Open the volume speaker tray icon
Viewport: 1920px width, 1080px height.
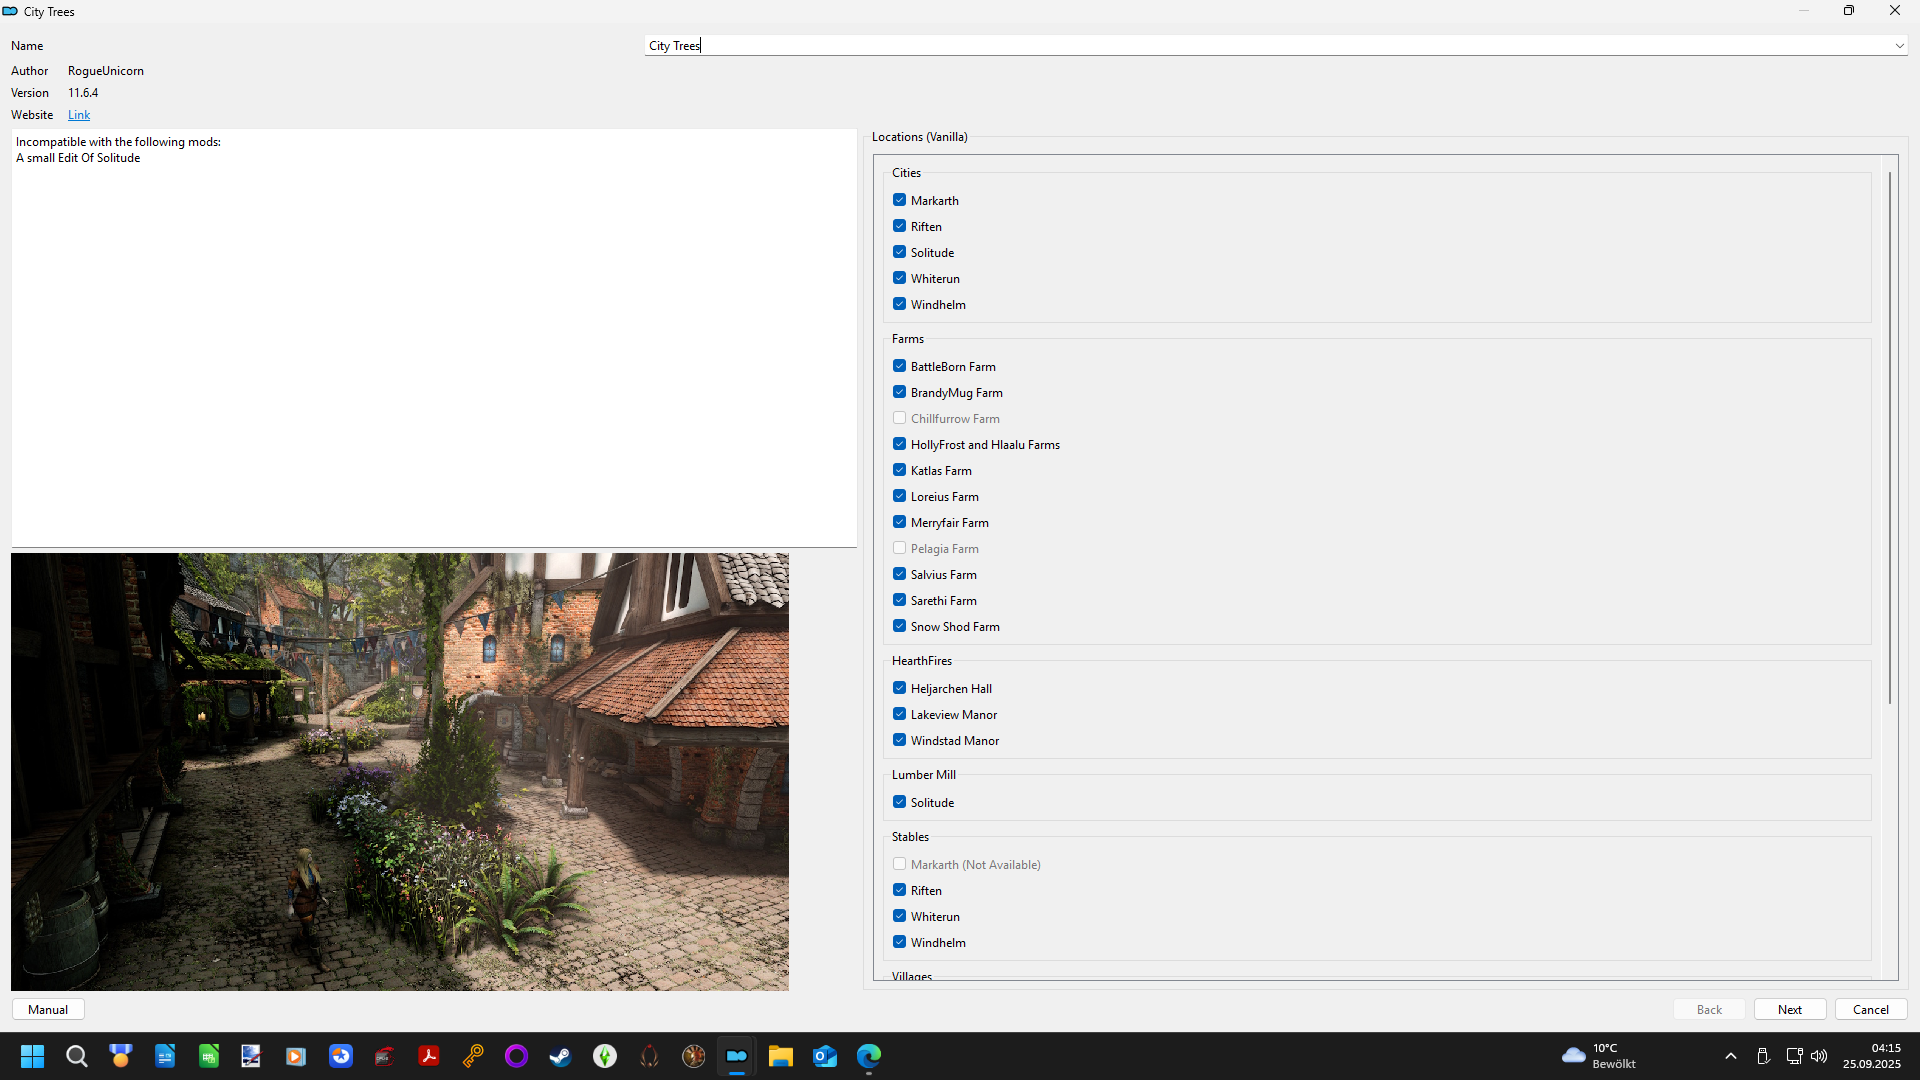coord(1819,1056)
